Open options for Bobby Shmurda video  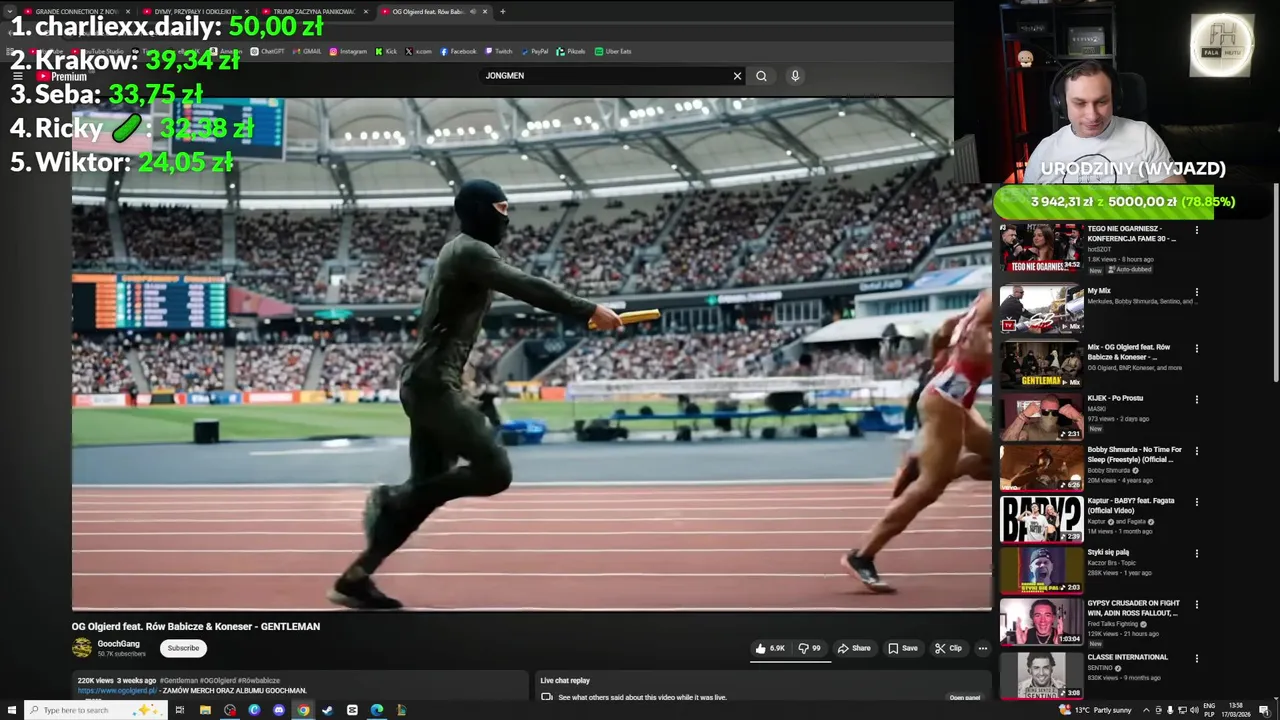click(x=1196, y=451)
